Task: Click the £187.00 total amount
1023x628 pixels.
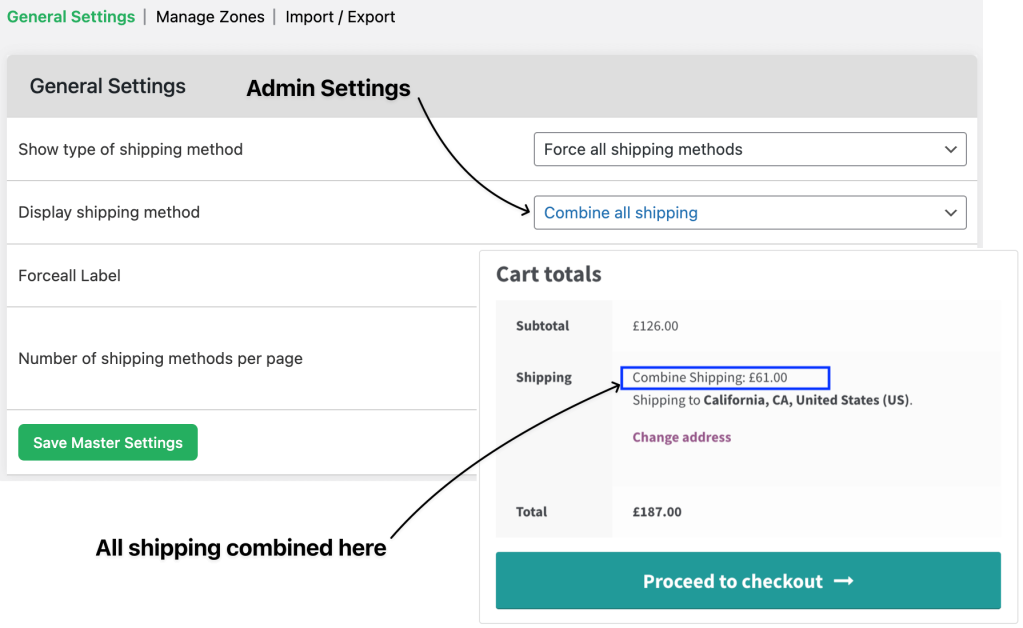Action: click(657, 512)
